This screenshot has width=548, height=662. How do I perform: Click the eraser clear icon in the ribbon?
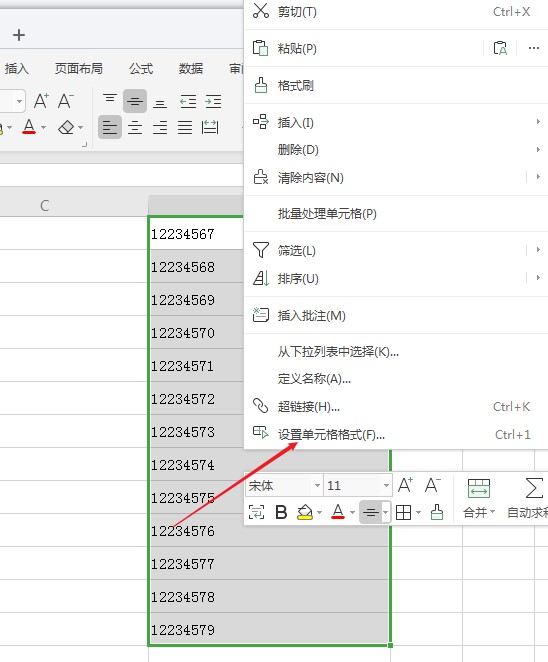click(x=66, y=127)
